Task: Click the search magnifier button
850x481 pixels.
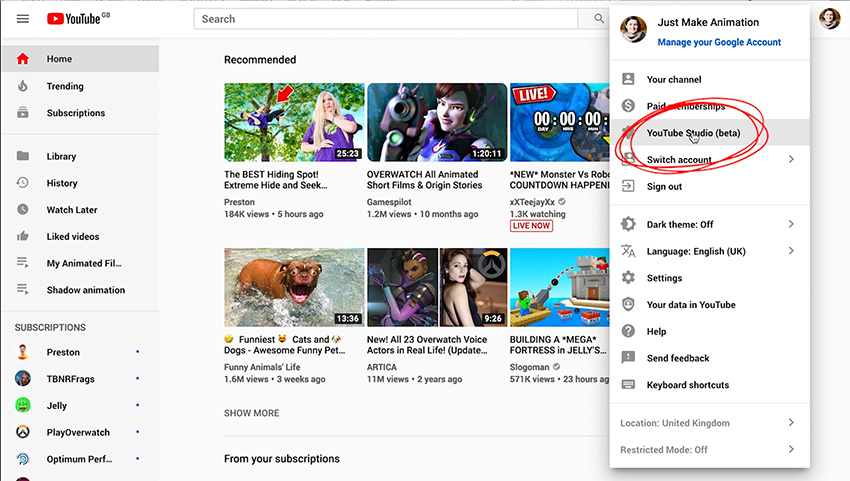Action: pos(598,18)
